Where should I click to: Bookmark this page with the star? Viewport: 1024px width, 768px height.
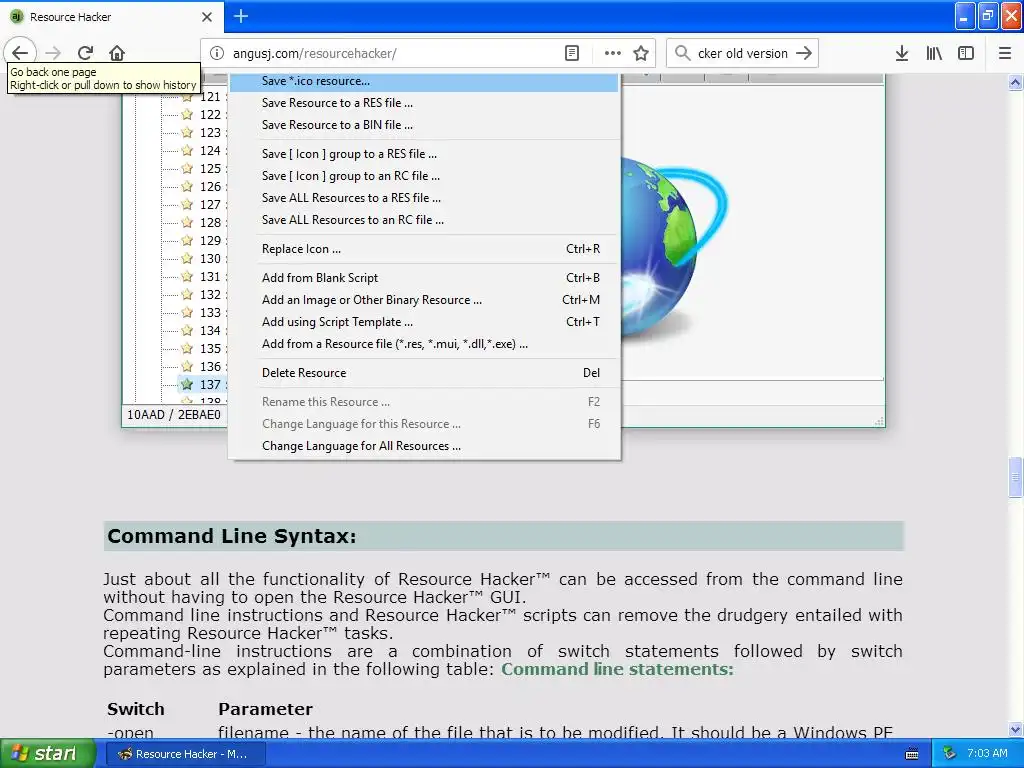[x=641, y=54]
